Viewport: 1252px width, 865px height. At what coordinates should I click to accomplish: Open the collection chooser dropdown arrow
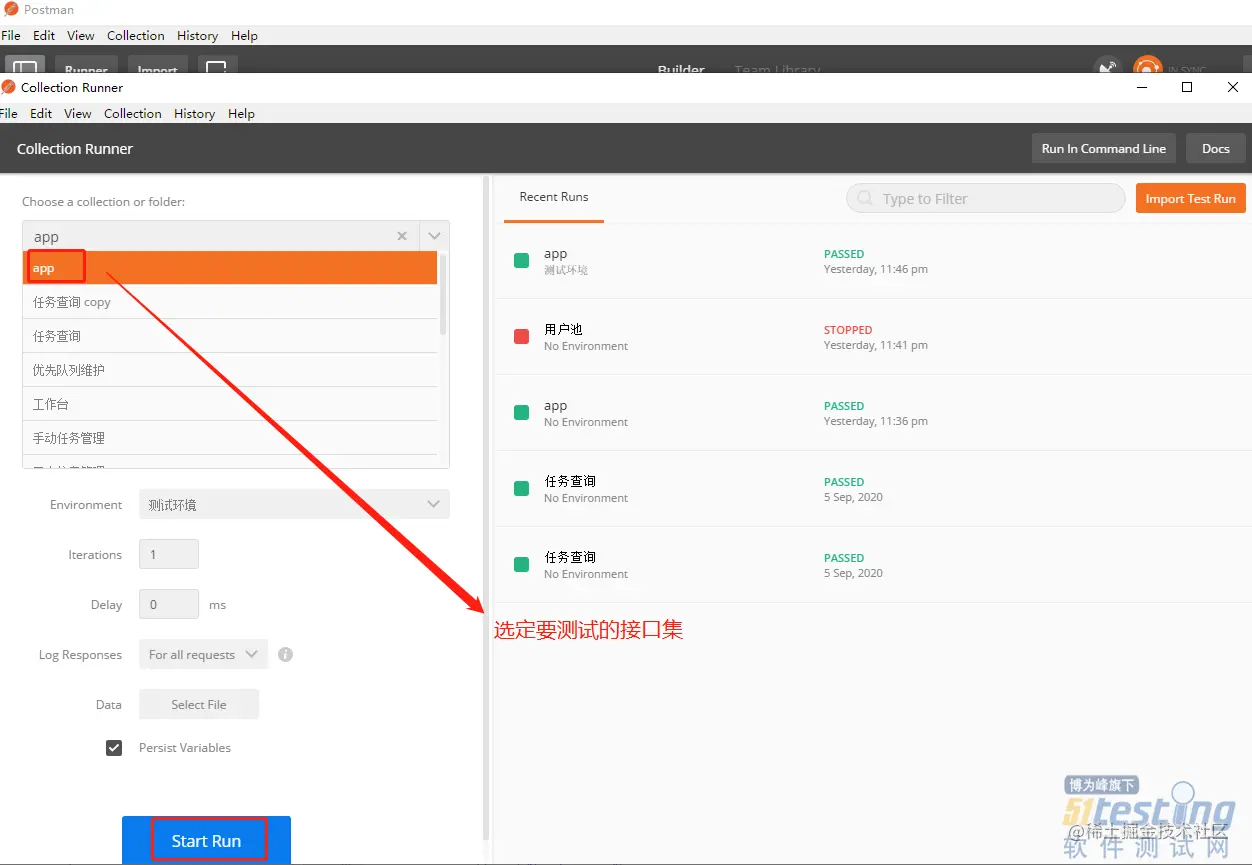click(434, 236)
